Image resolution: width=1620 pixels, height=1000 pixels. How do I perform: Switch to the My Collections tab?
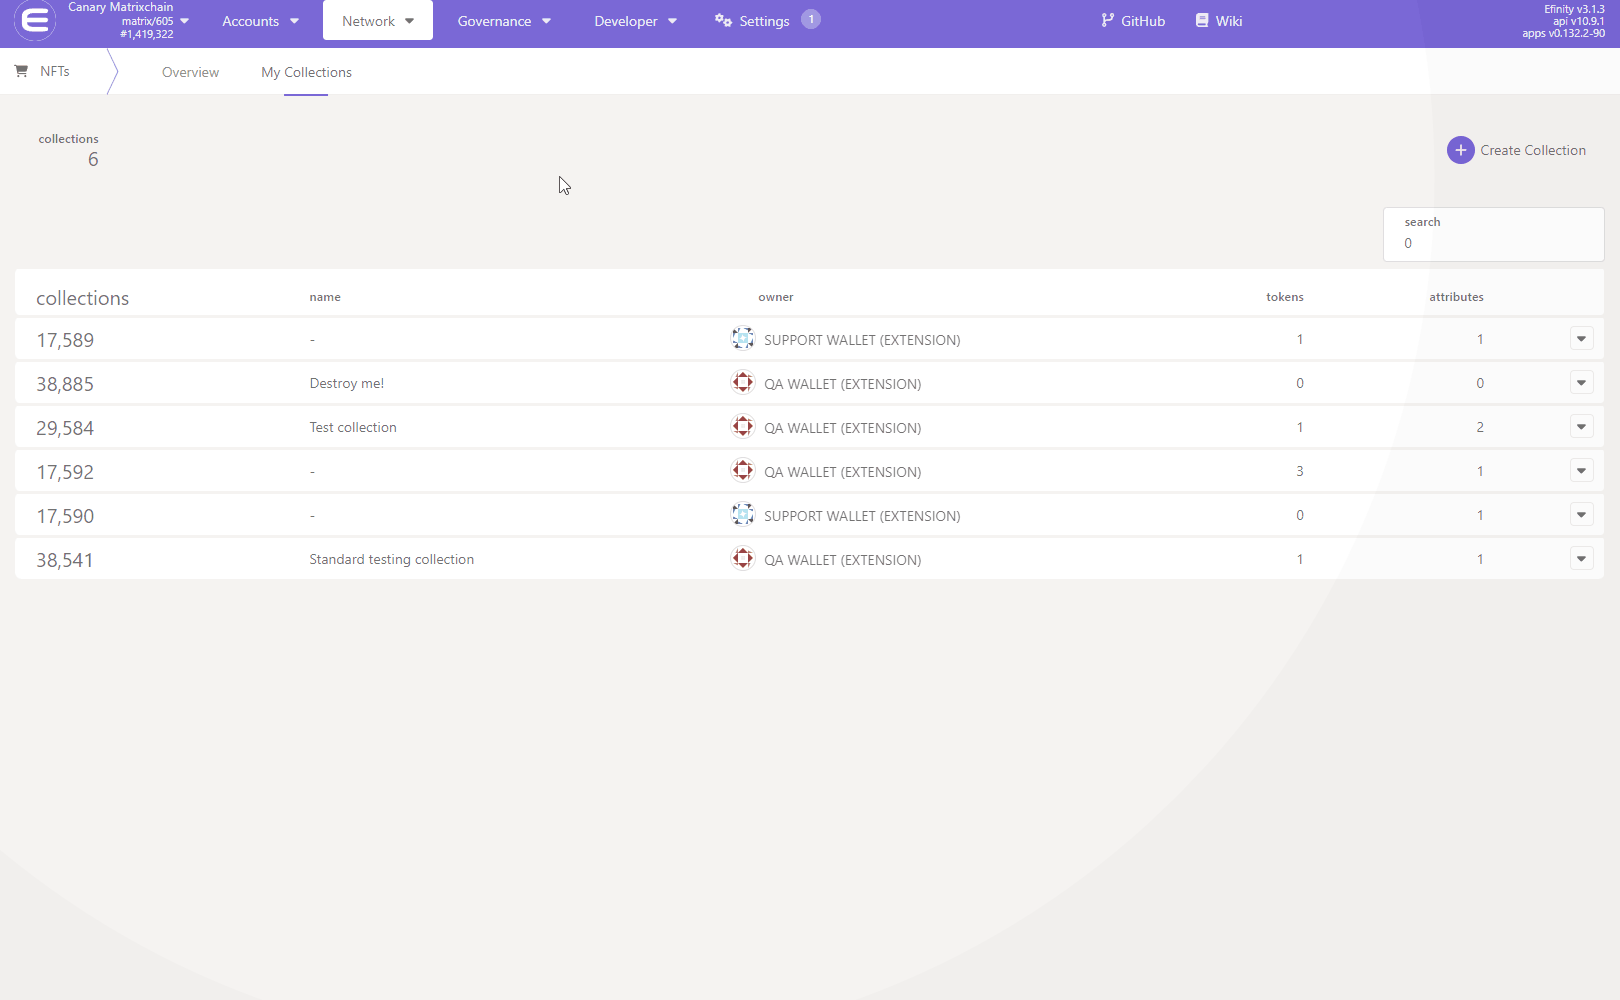click(x=306, y=72)
